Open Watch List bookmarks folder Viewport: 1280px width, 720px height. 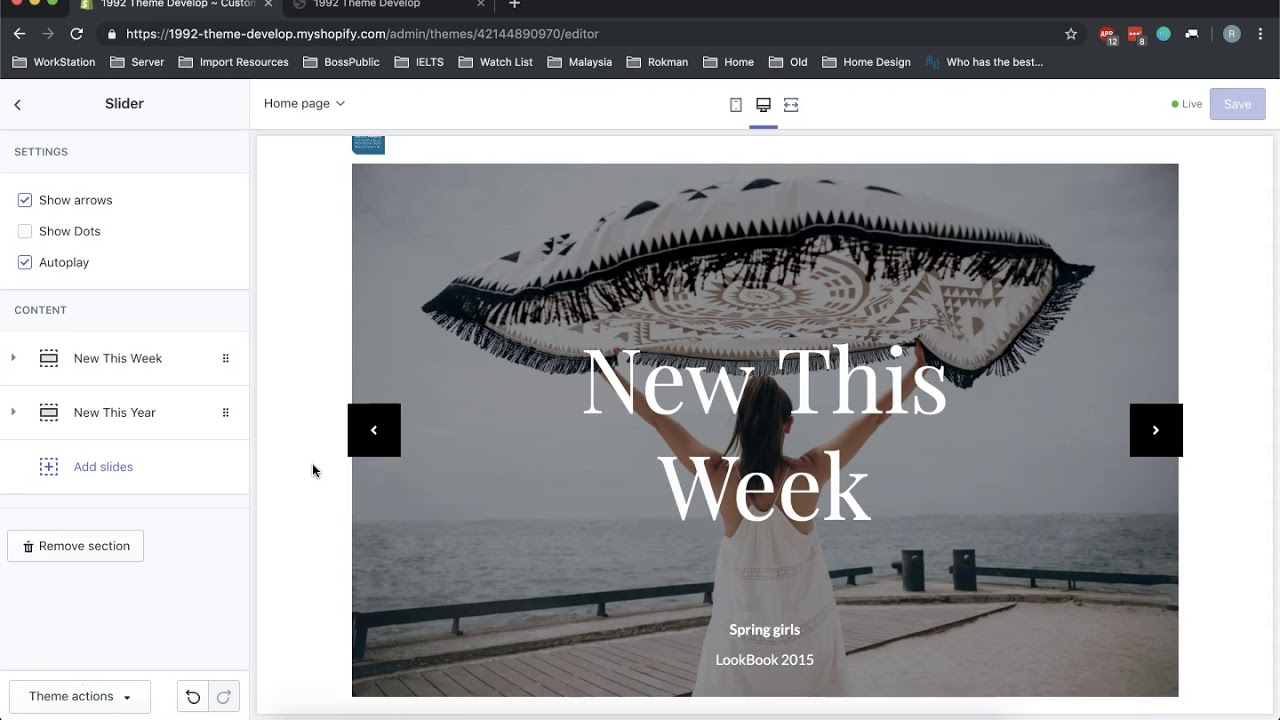[495, 62]
